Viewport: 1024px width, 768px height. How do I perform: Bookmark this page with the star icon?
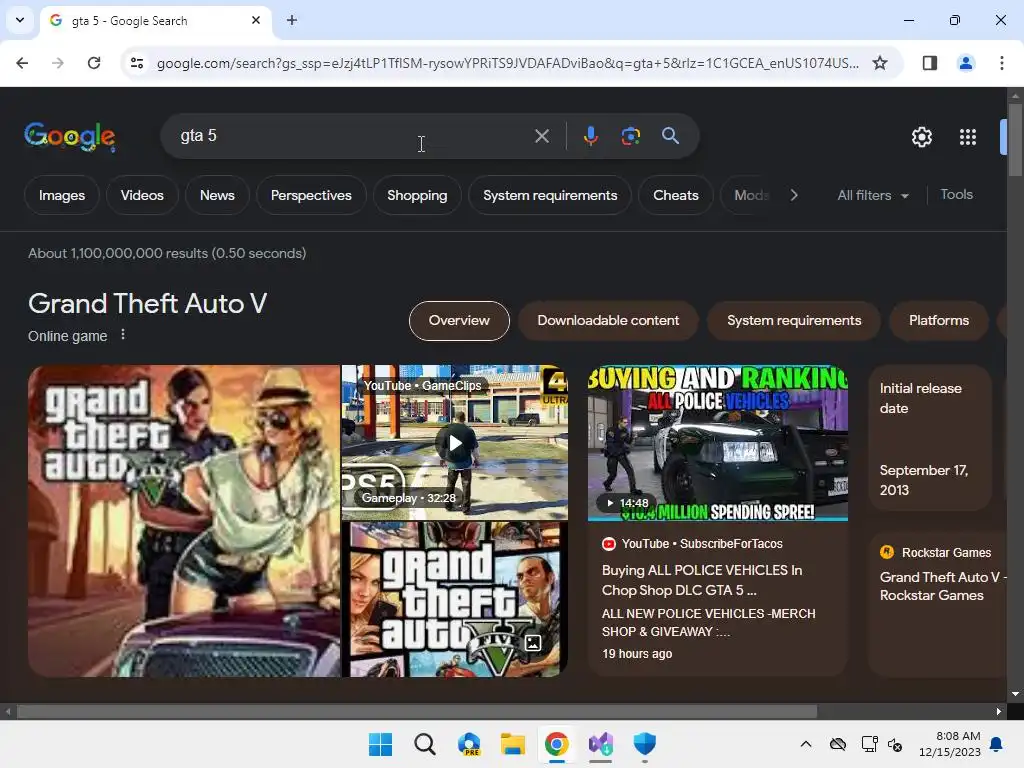tap(880, 63)
